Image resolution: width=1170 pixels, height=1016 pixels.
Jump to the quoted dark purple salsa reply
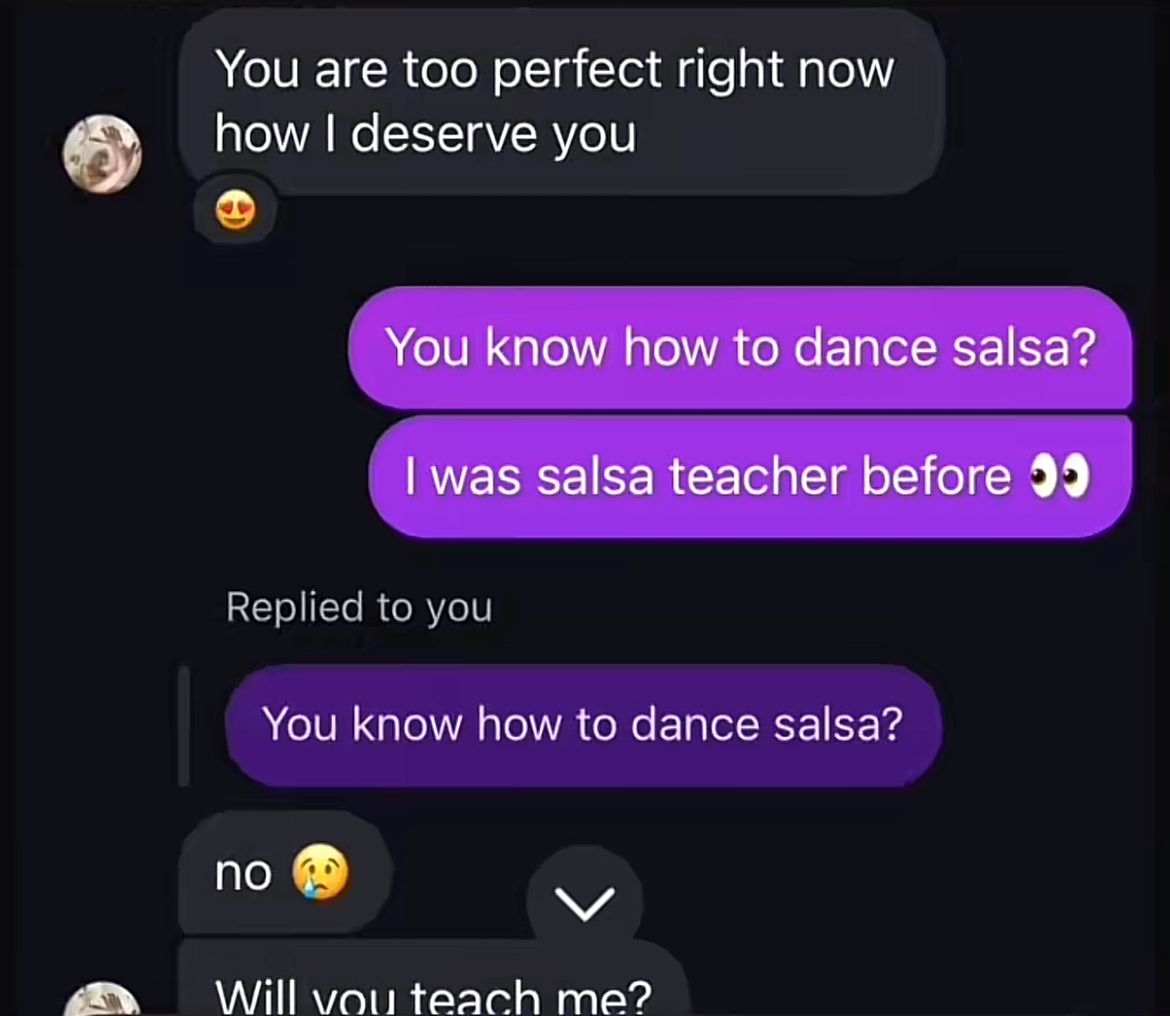(x=583, y=724)
